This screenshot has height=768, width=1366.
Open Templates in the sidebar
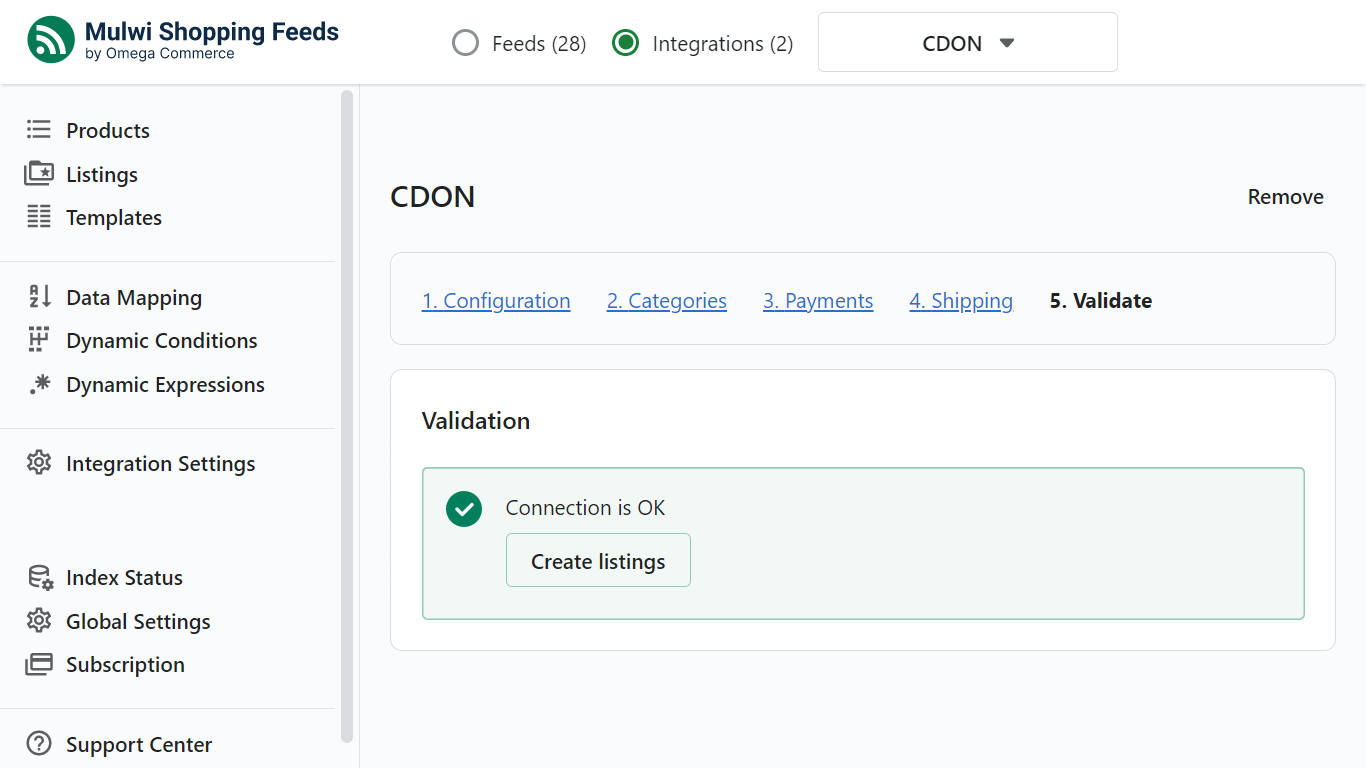point(114,217)
